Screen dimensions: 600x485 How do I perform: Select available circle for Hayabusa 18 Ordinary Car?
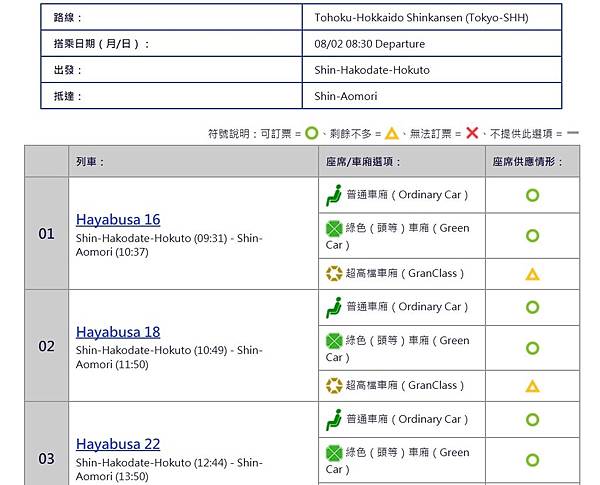click(532, 307)
